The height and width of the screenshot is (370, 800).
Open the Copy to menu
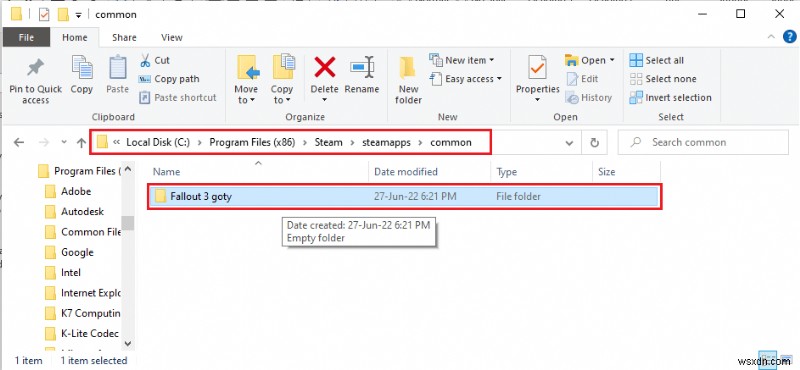coord(282,81)
